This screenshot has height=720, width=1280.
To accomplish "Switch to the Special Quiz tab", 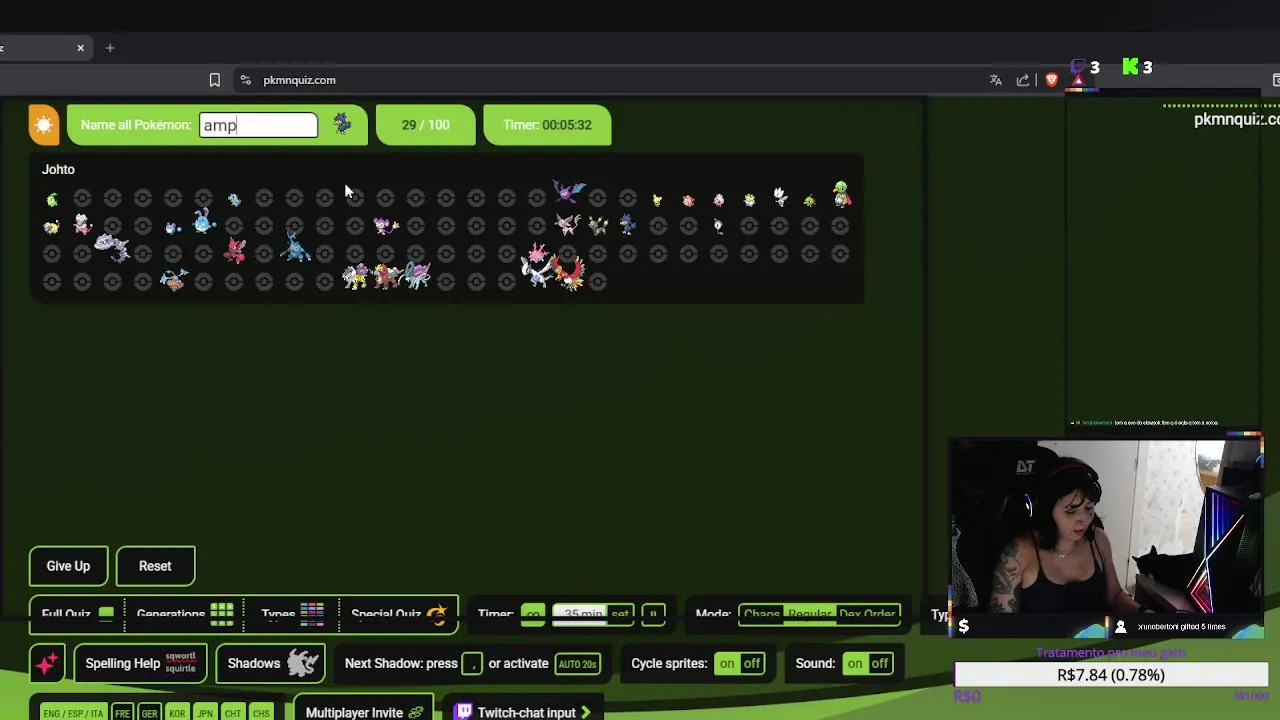I will tap(398, 614).
